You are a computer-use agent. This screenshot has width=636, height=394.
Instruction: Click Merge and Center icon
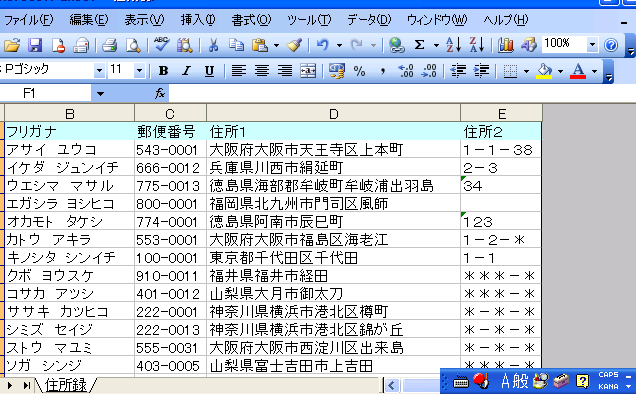[x=308, y=71]
